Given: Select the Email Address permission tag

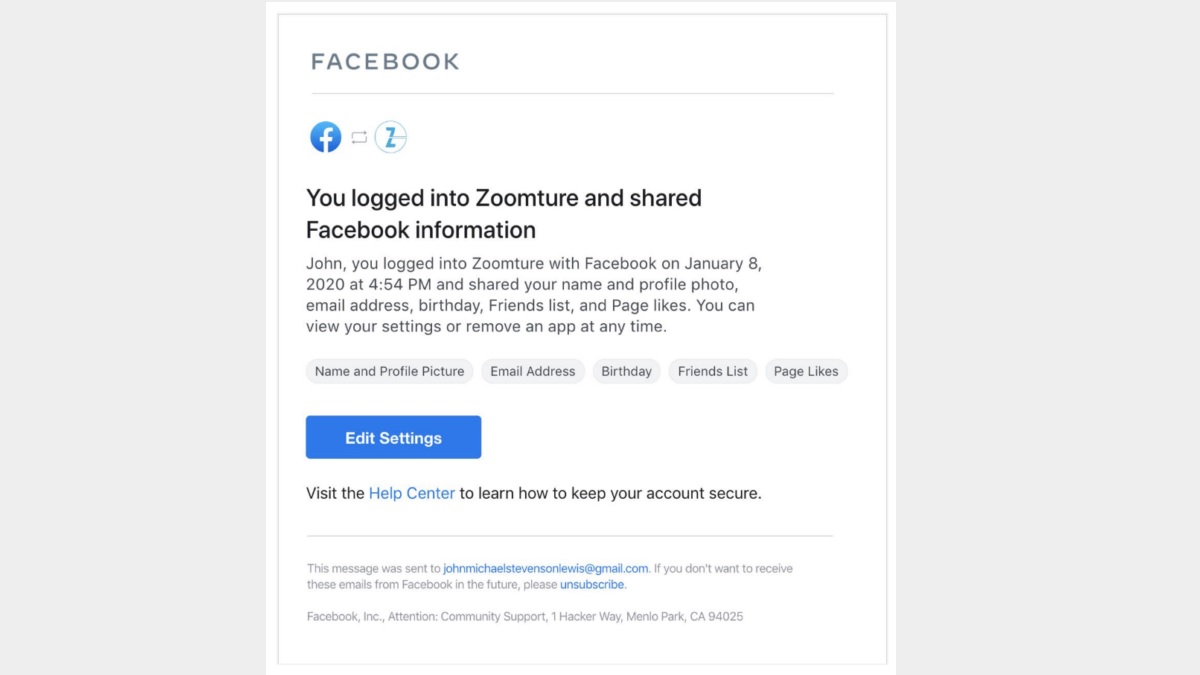Looking at the screenshot, I should (x=532, y=371).
